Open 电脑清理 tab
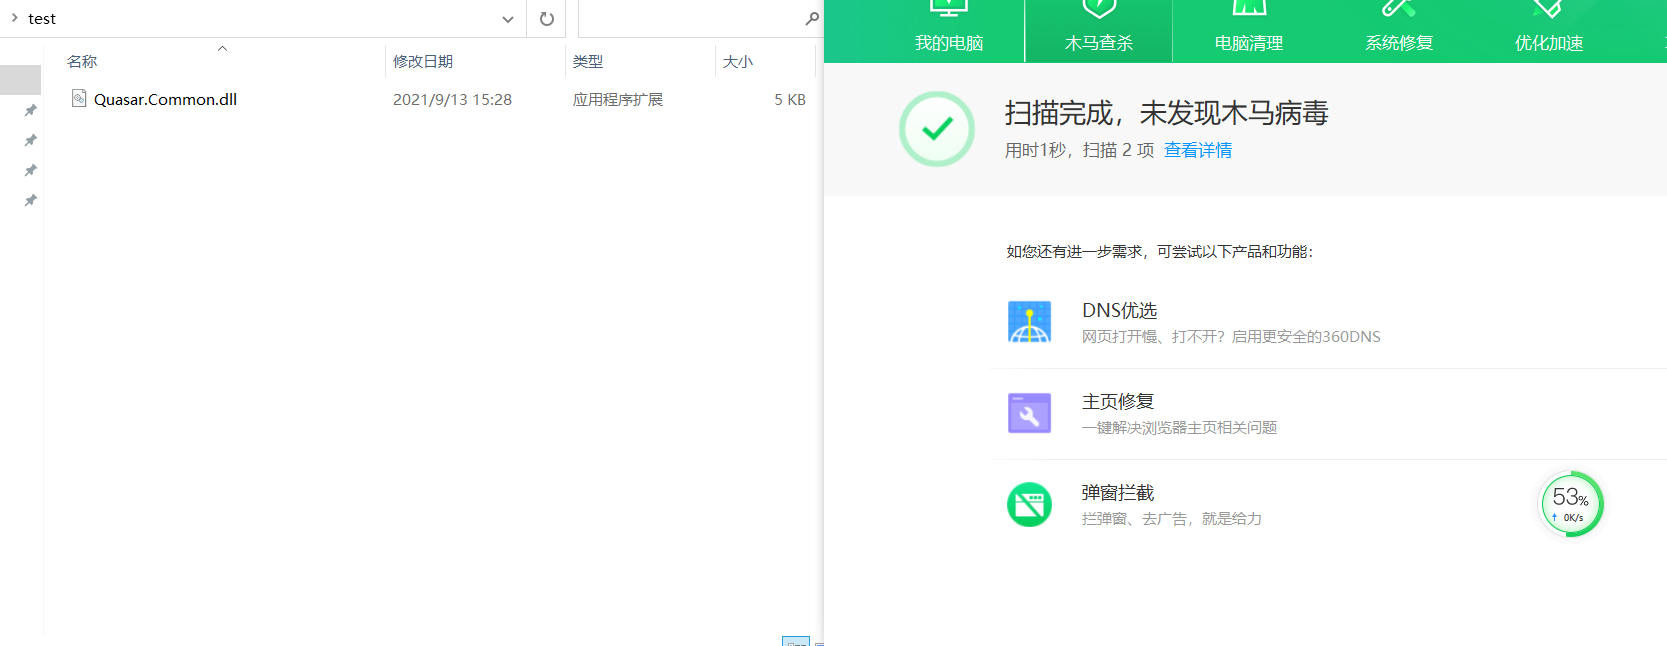1667x646 pixels. pyautogui.click(x=1249, y=30)
